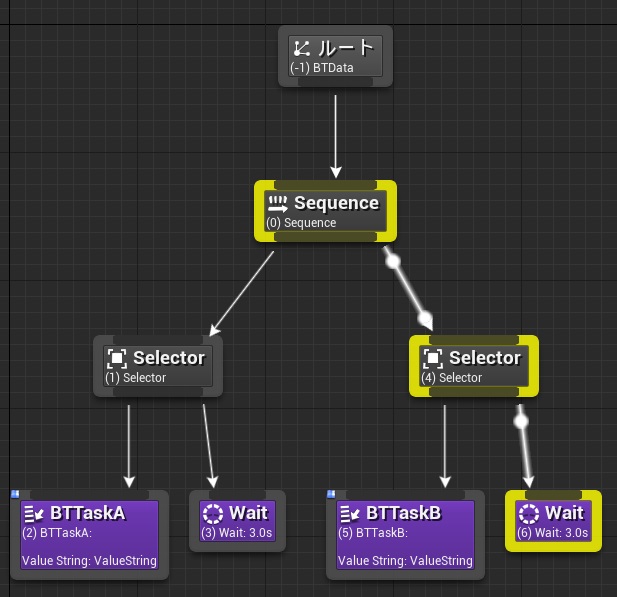Select the root node icon
The height and width of the screenshot is (597, 617).
(302, 48)
